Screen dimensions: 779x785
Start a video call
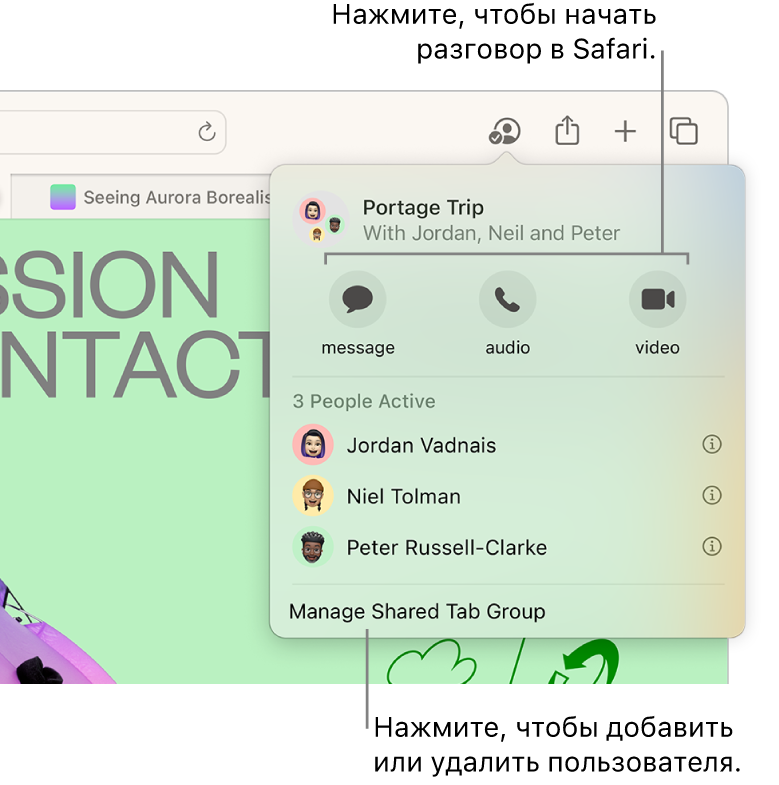pyautogui.click(x=658, y=299)
